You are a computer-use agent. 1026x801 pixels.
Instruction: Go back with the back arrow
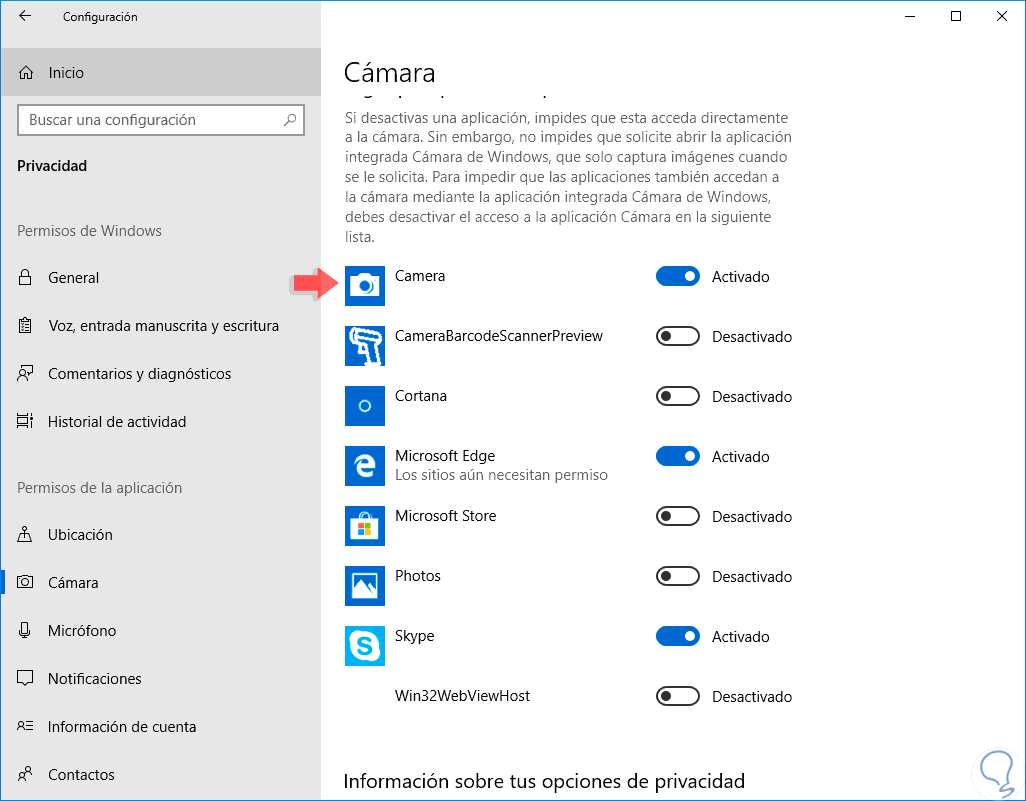(x=25, y=16)
